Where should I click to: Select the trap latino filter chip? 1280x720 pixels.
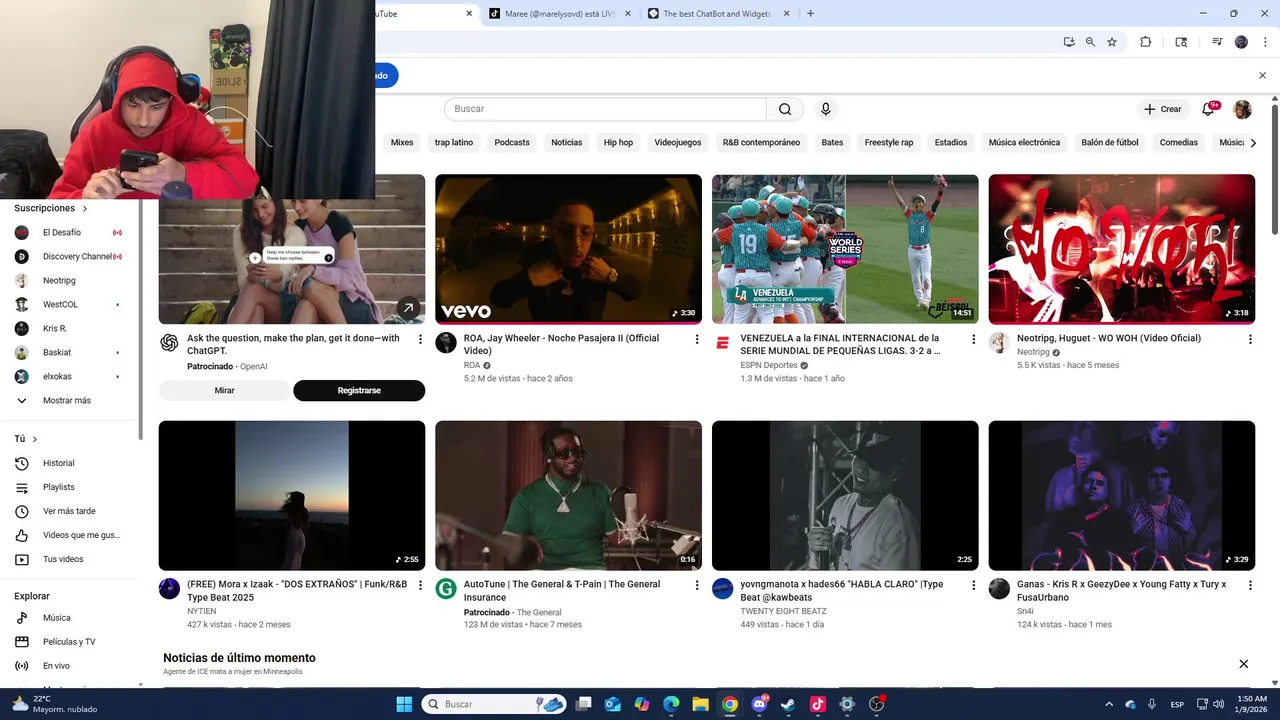tap(454, 143)
